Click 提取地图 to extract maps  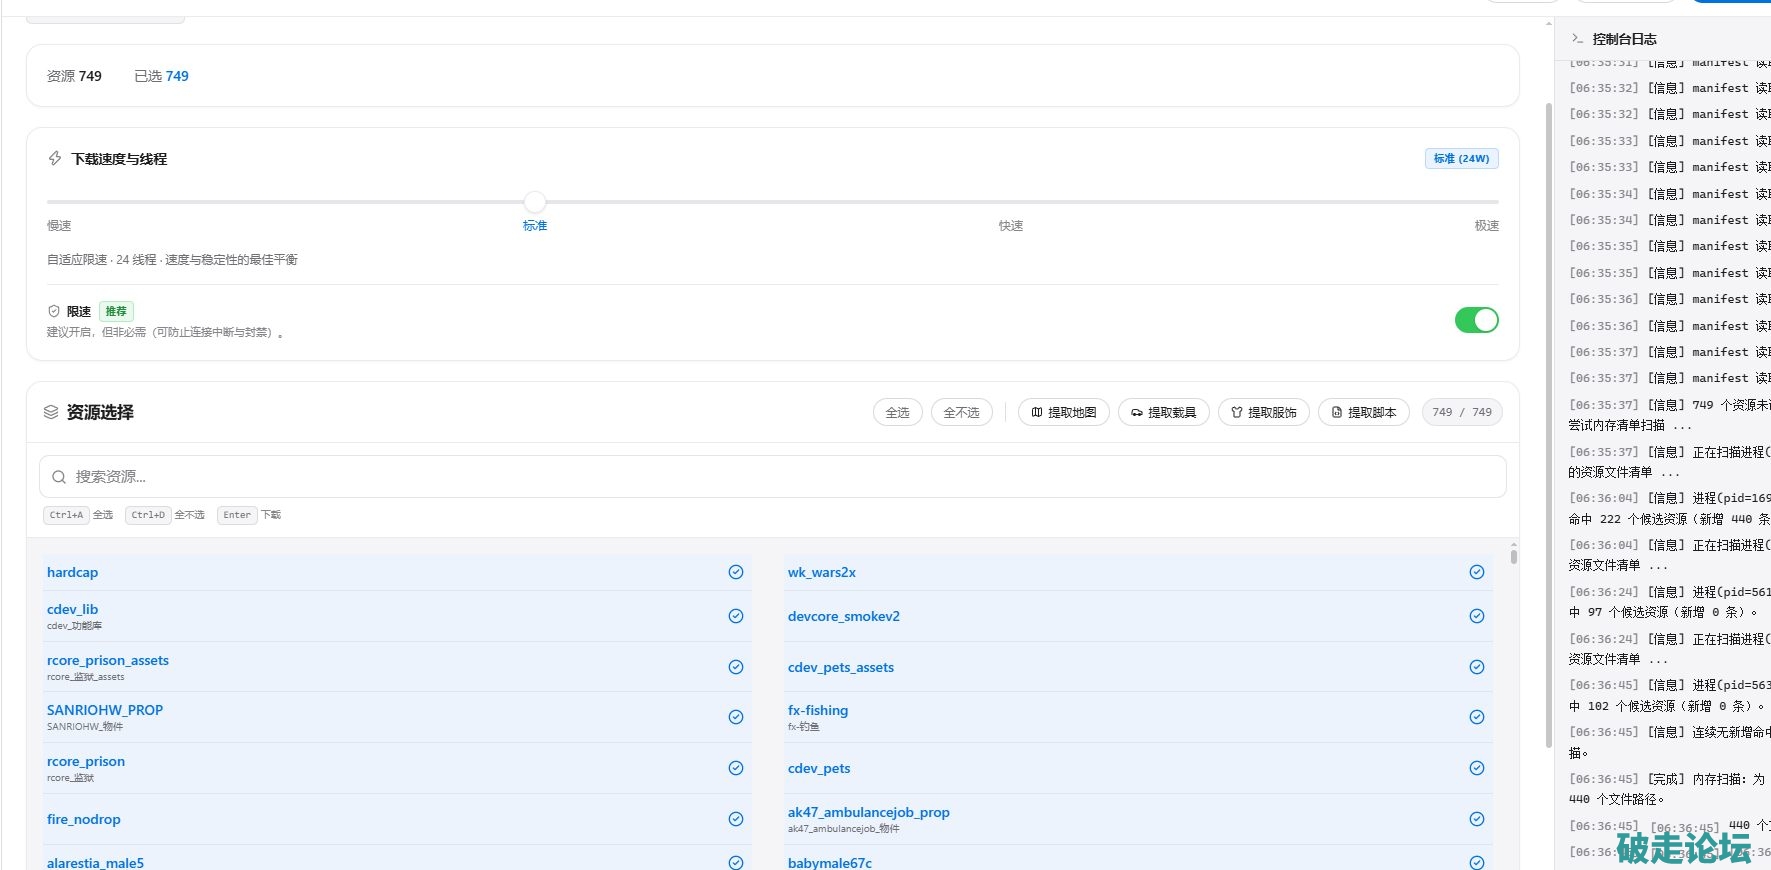click(1064, 412)
